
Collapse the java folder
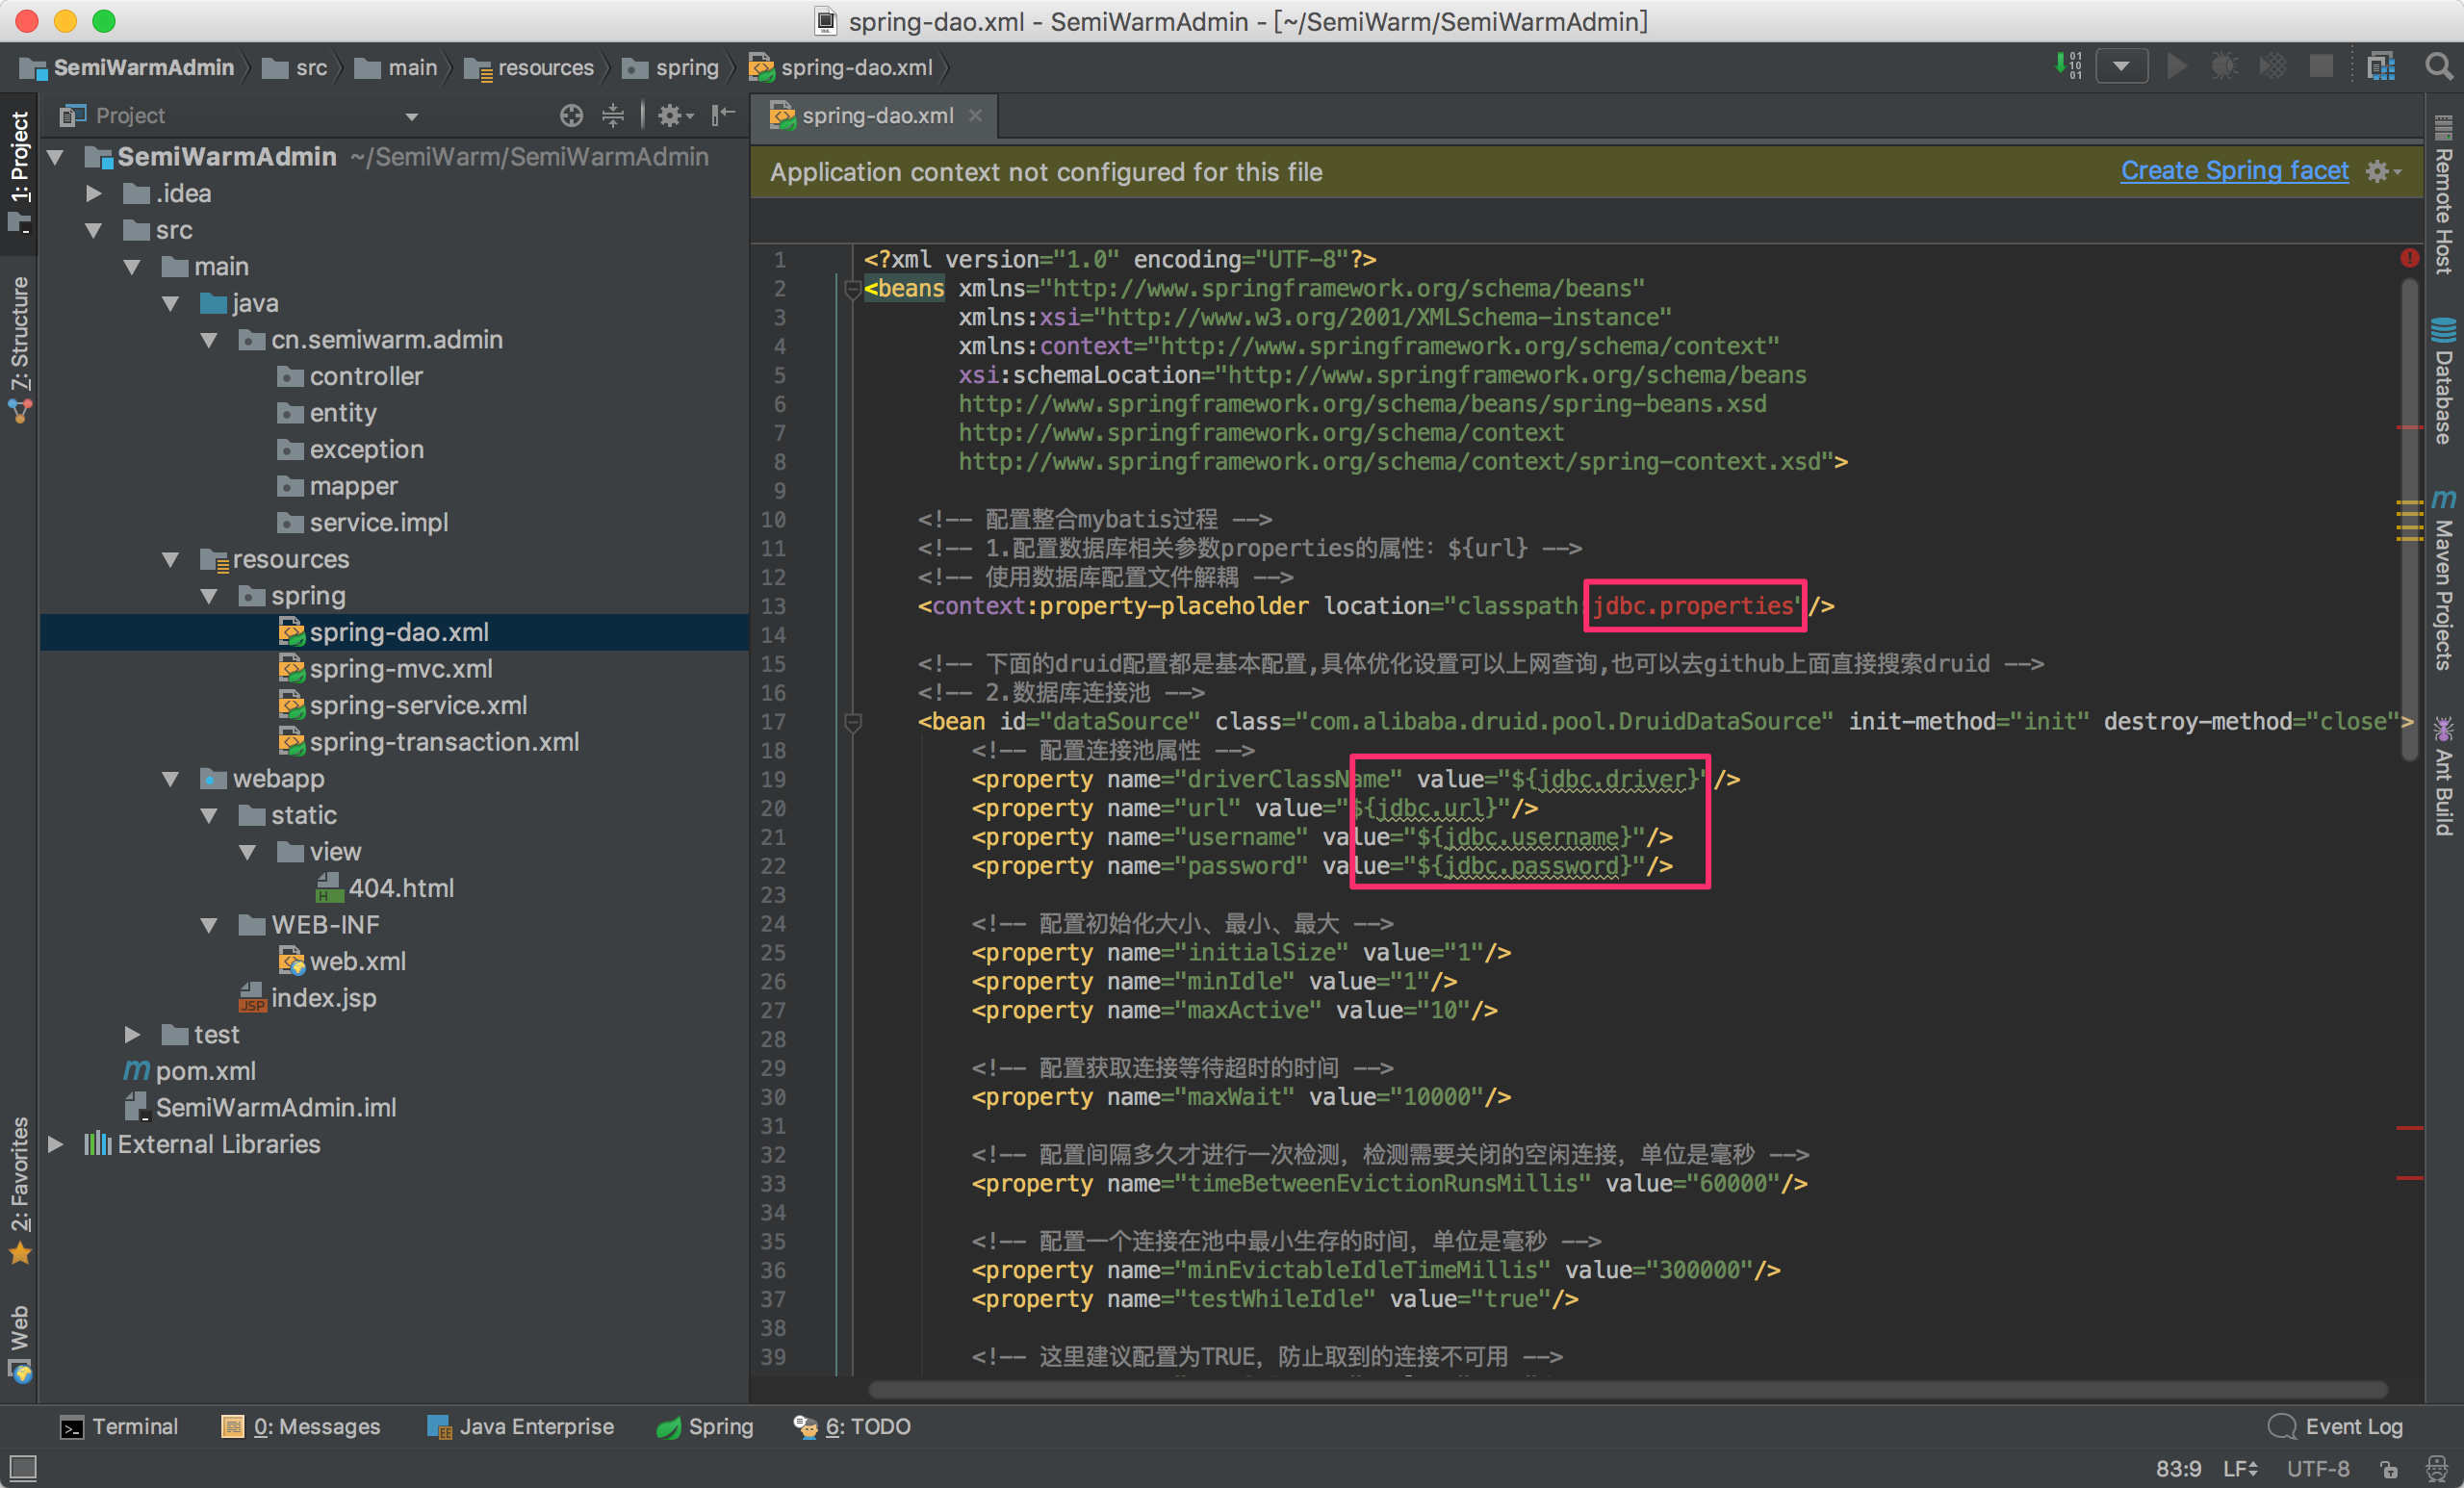click(171, 303)
